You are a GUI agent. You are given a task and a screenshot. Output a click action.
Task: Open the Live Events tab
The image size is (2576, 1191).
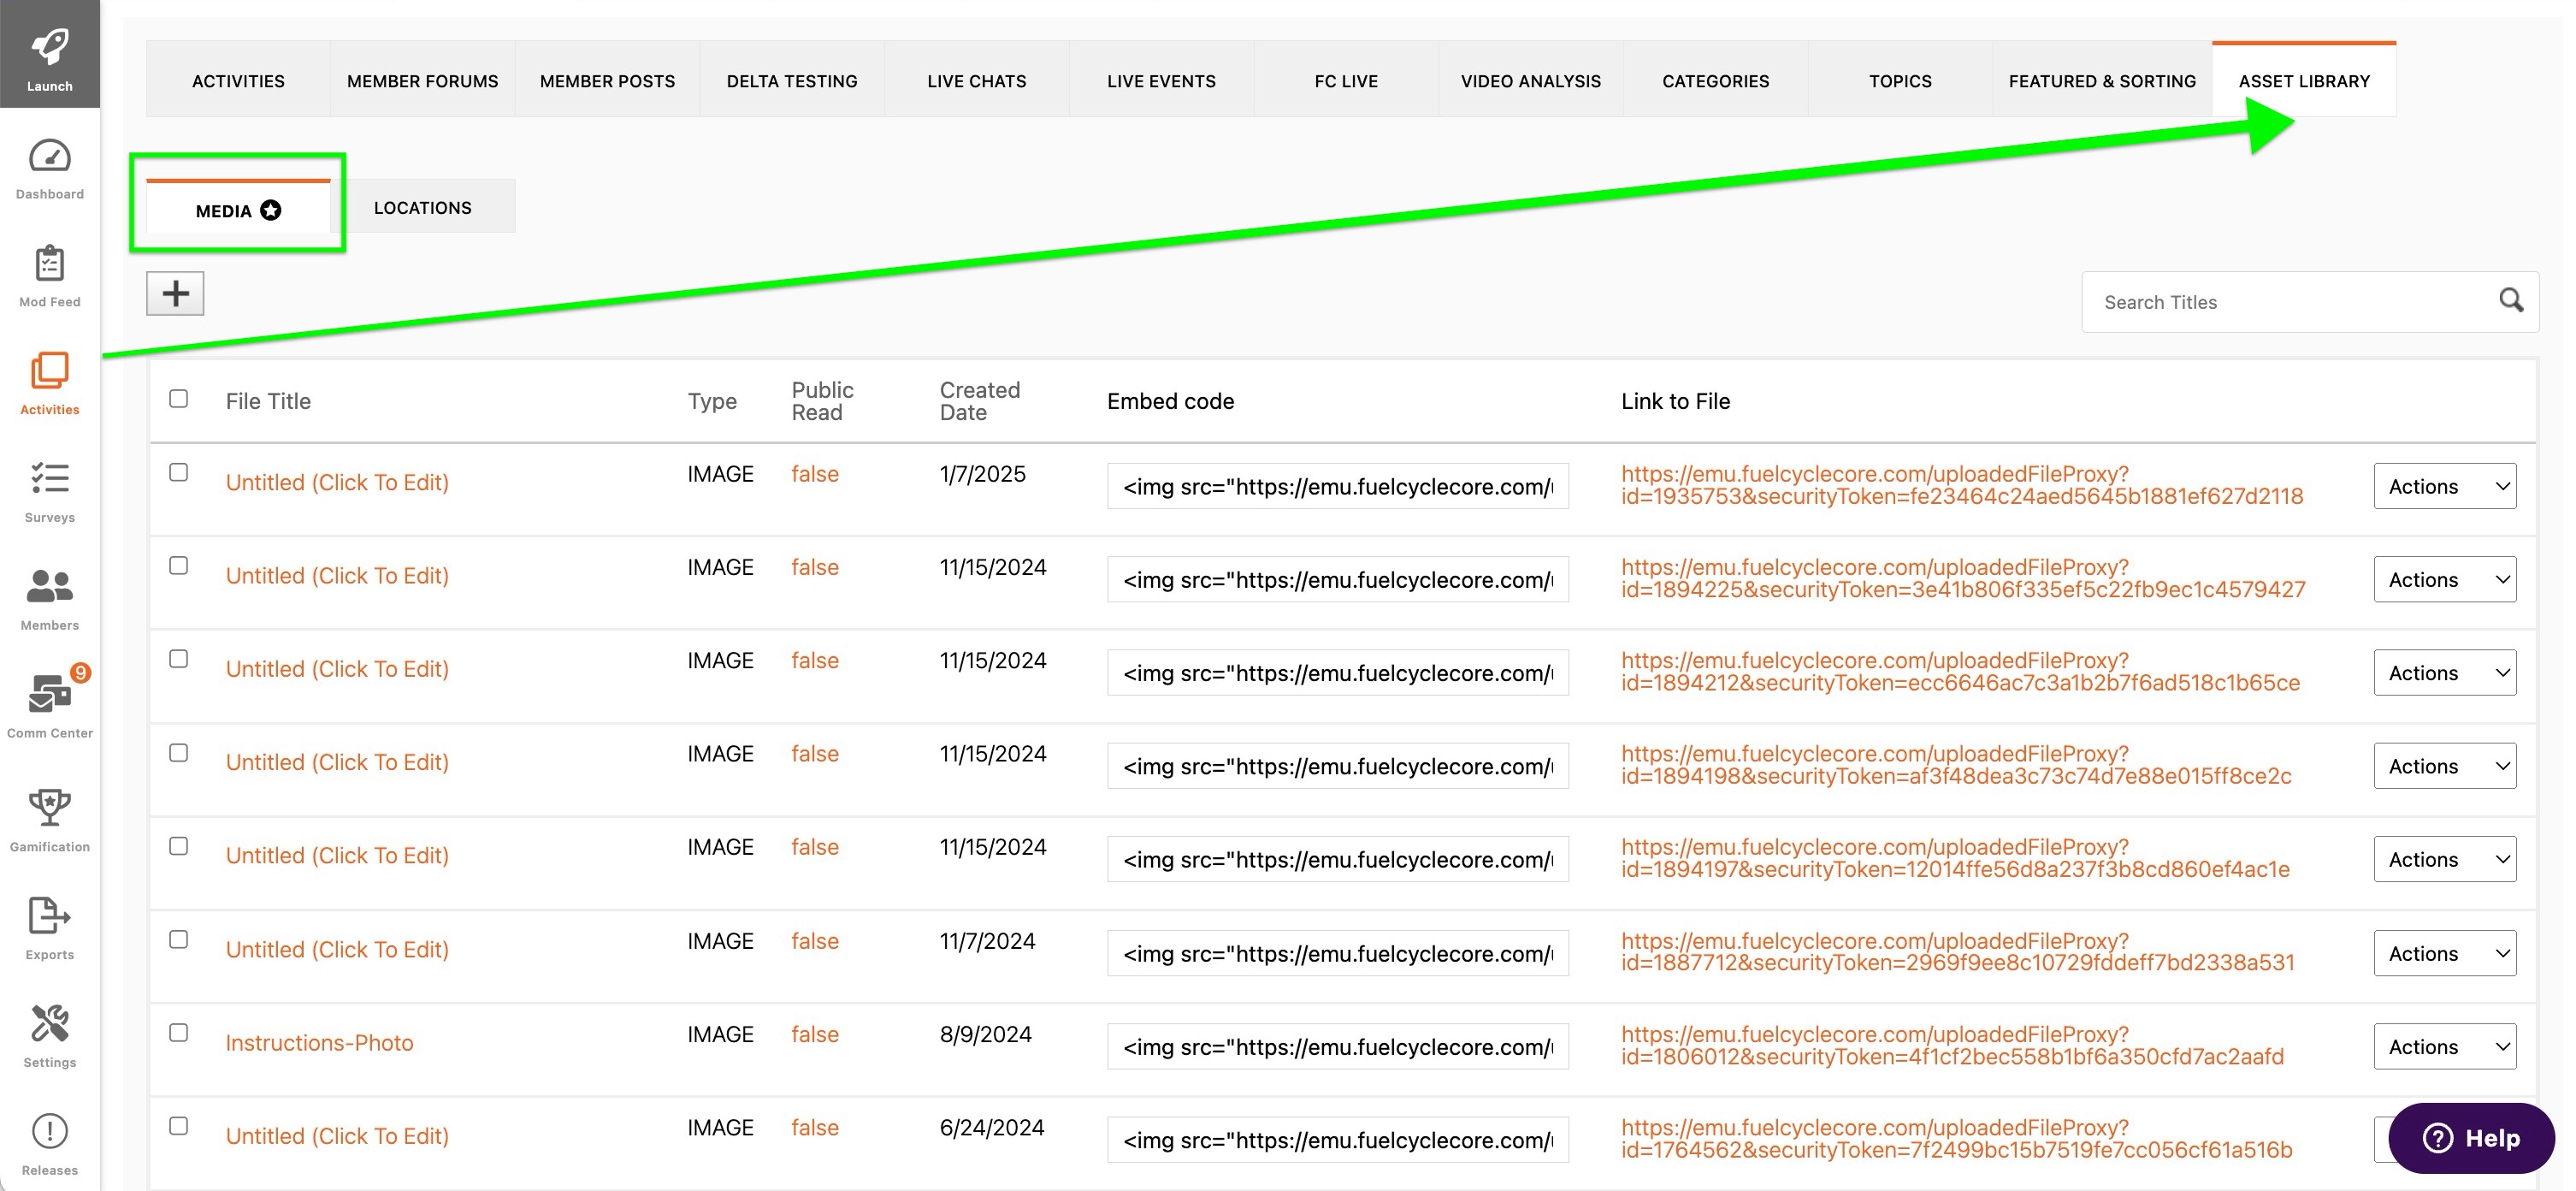click(x=1161, y=80)
